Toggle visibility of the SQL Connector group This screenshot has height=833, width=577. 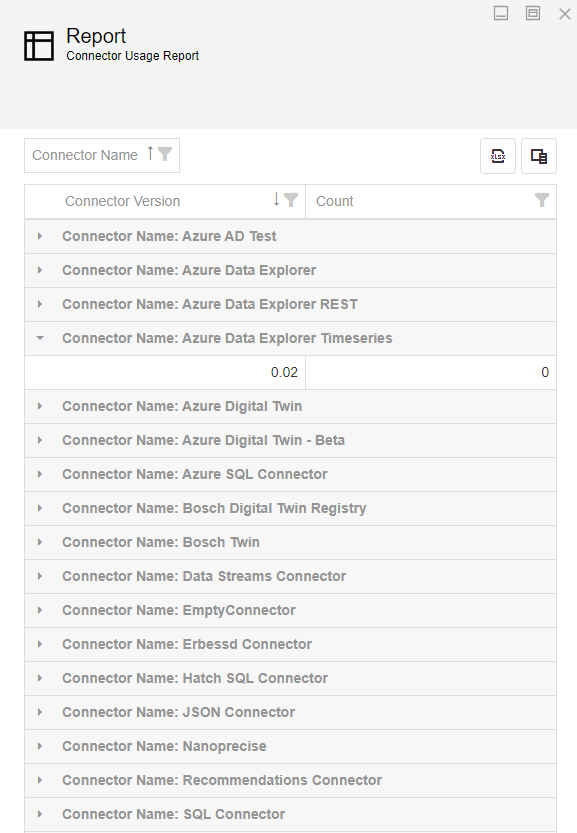pos(39,814)
